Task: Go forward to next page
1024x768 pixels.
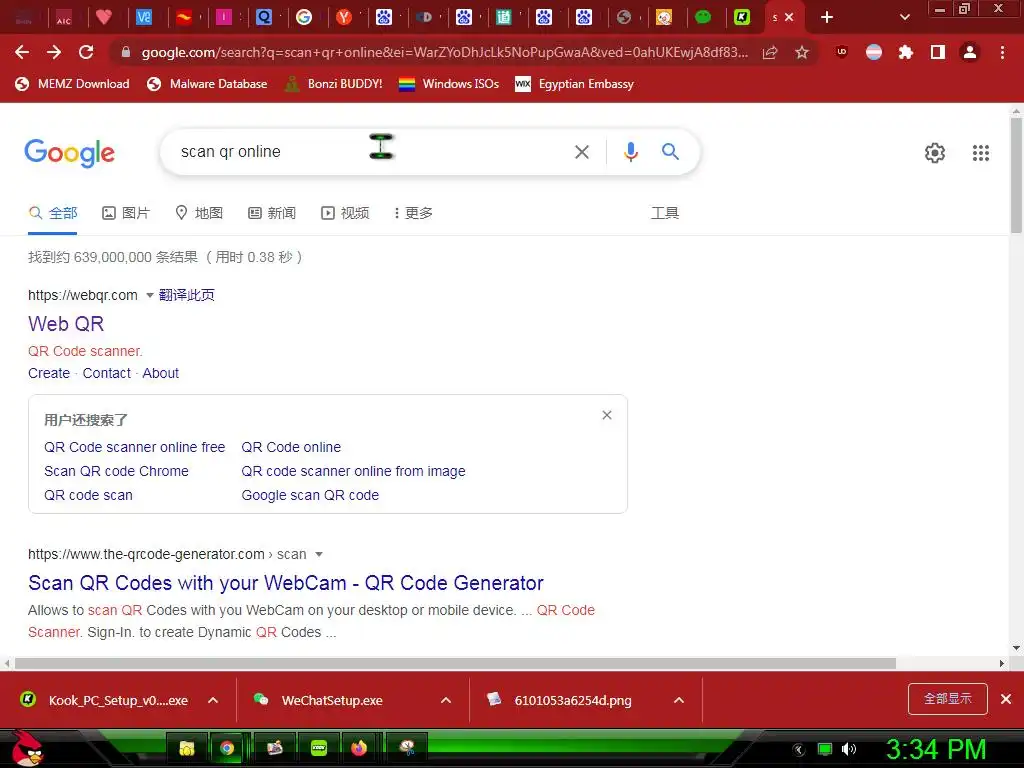Action: tap(54, 52)
